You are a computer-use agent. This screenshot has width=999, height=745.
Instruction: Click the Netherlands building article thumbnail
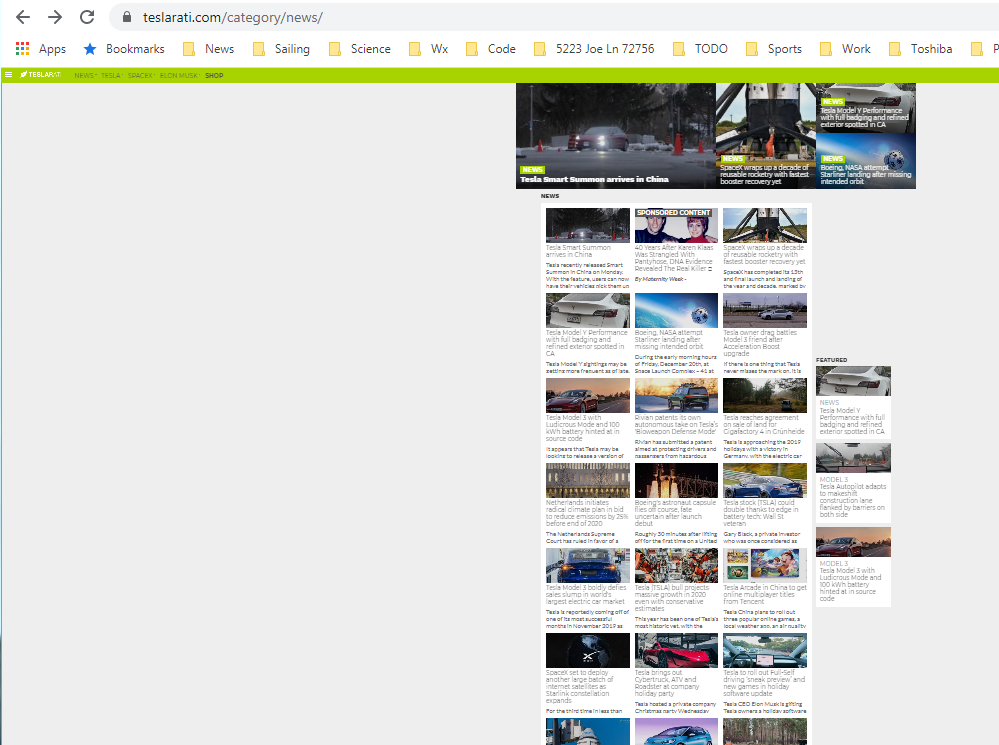pyautogui.click(x=587, y=481)
